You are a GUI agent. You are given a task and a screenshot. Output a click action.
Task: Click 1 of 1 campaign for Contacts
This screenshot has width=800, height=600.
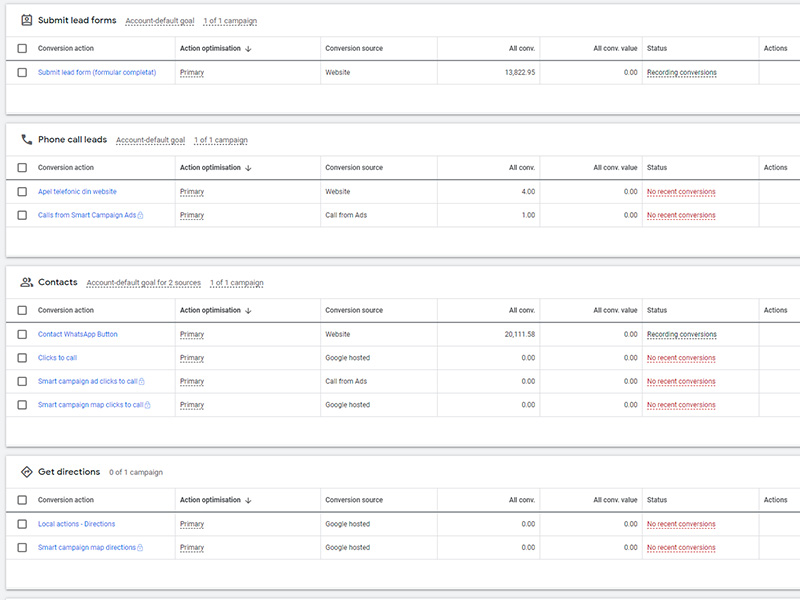pyautogui.click(x=237, y=283)
